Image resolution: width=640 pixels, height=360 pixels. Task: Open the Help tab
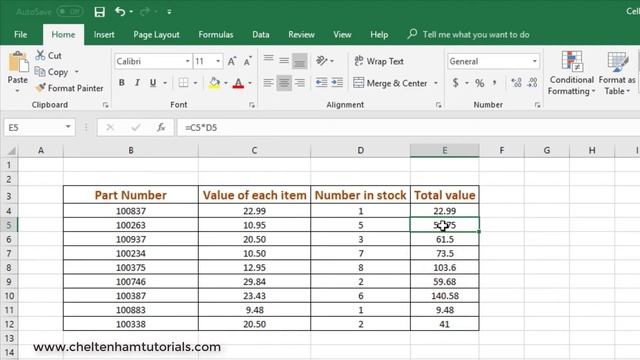379,35
